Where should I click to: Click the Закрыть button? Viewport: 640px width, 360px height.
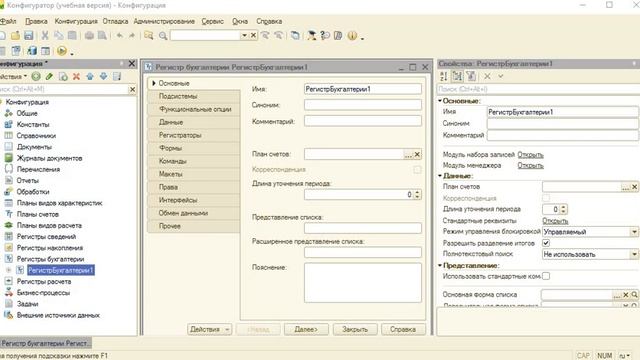coord(355,329)
